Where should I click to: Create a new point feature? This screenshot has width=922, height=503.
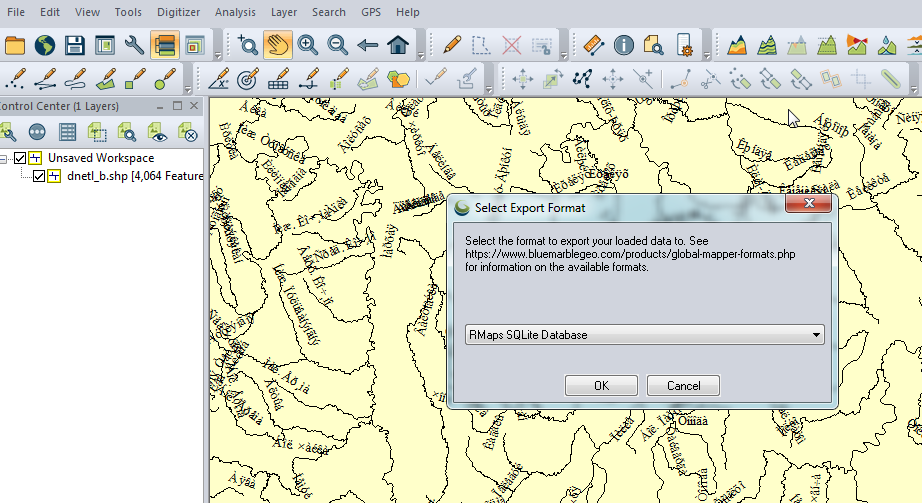click(x=15, y=79)
